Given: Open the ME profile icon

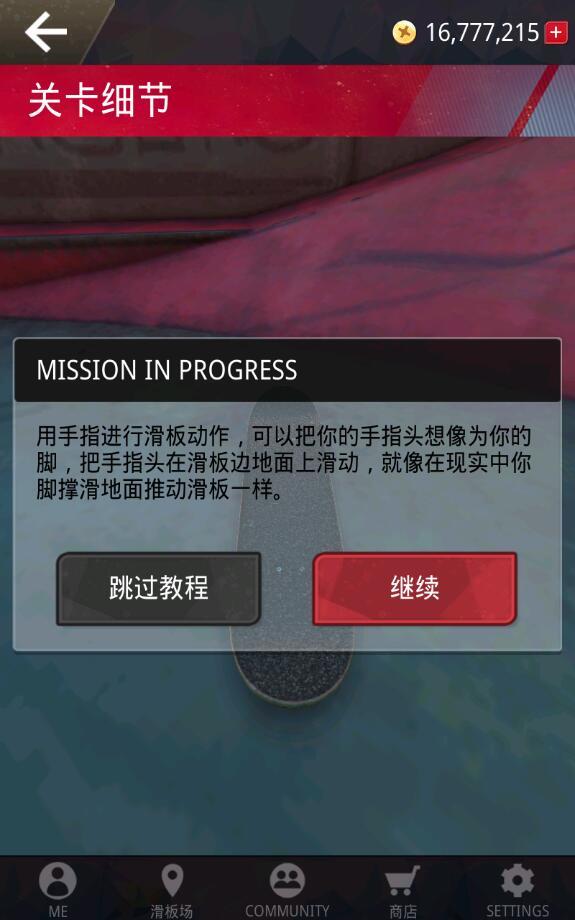Looking at the screenshot, I should point(58,880).
